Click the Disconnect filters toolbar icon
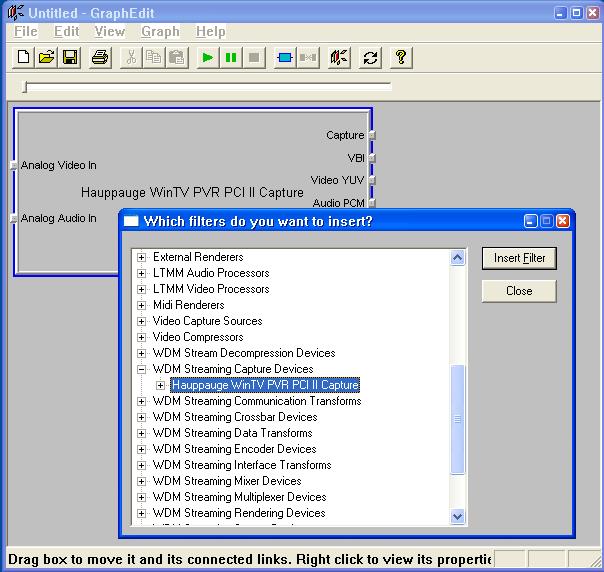604x572 pixels. click(308, 58)
